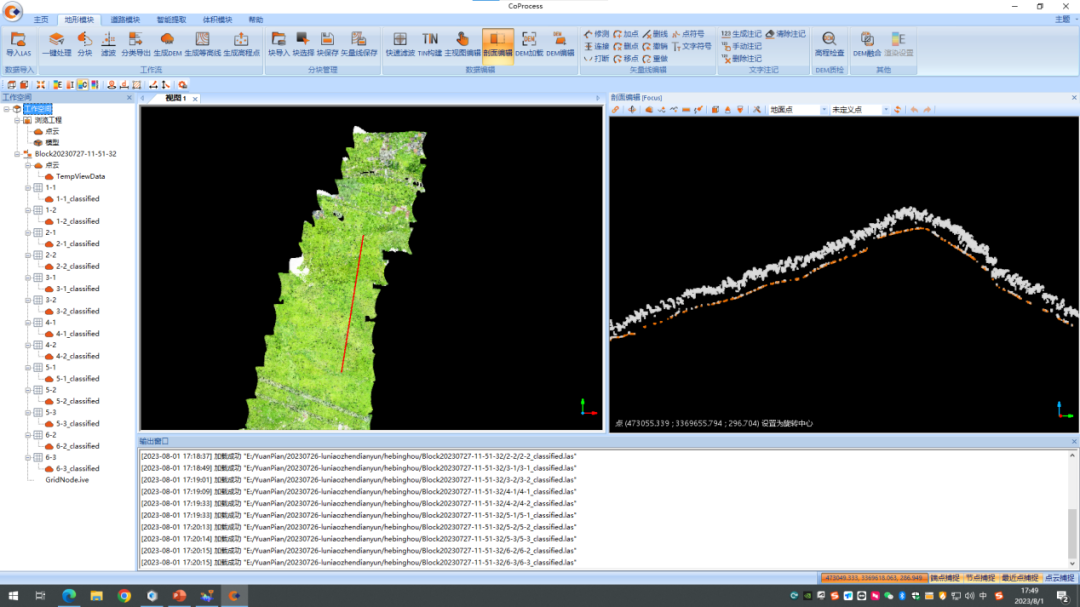Select the 2-2_classified tree item

77,266
